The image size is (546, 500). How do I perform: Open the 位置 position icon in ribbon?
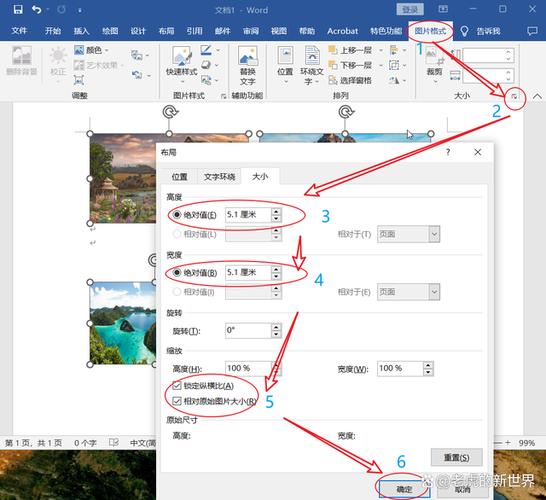285,65
